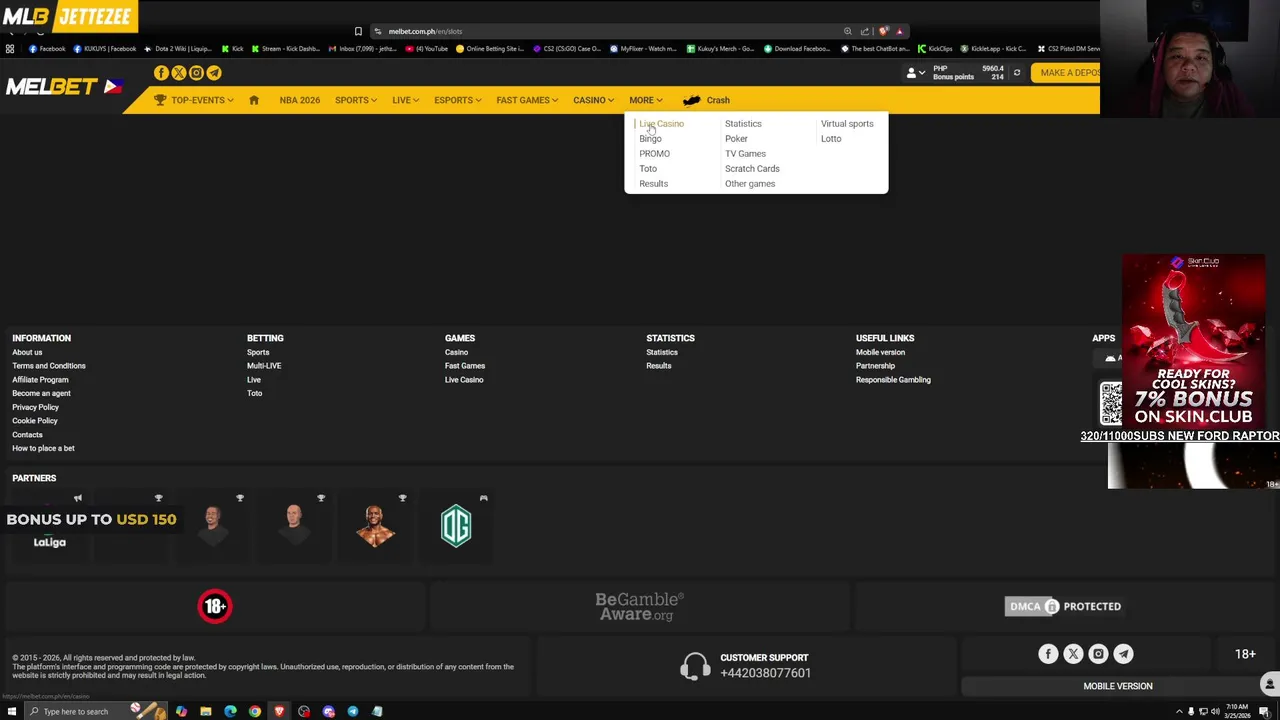Screen dimensions: 1280x720
Task: Refresh account balance icon
Action: coord(1017,73)
